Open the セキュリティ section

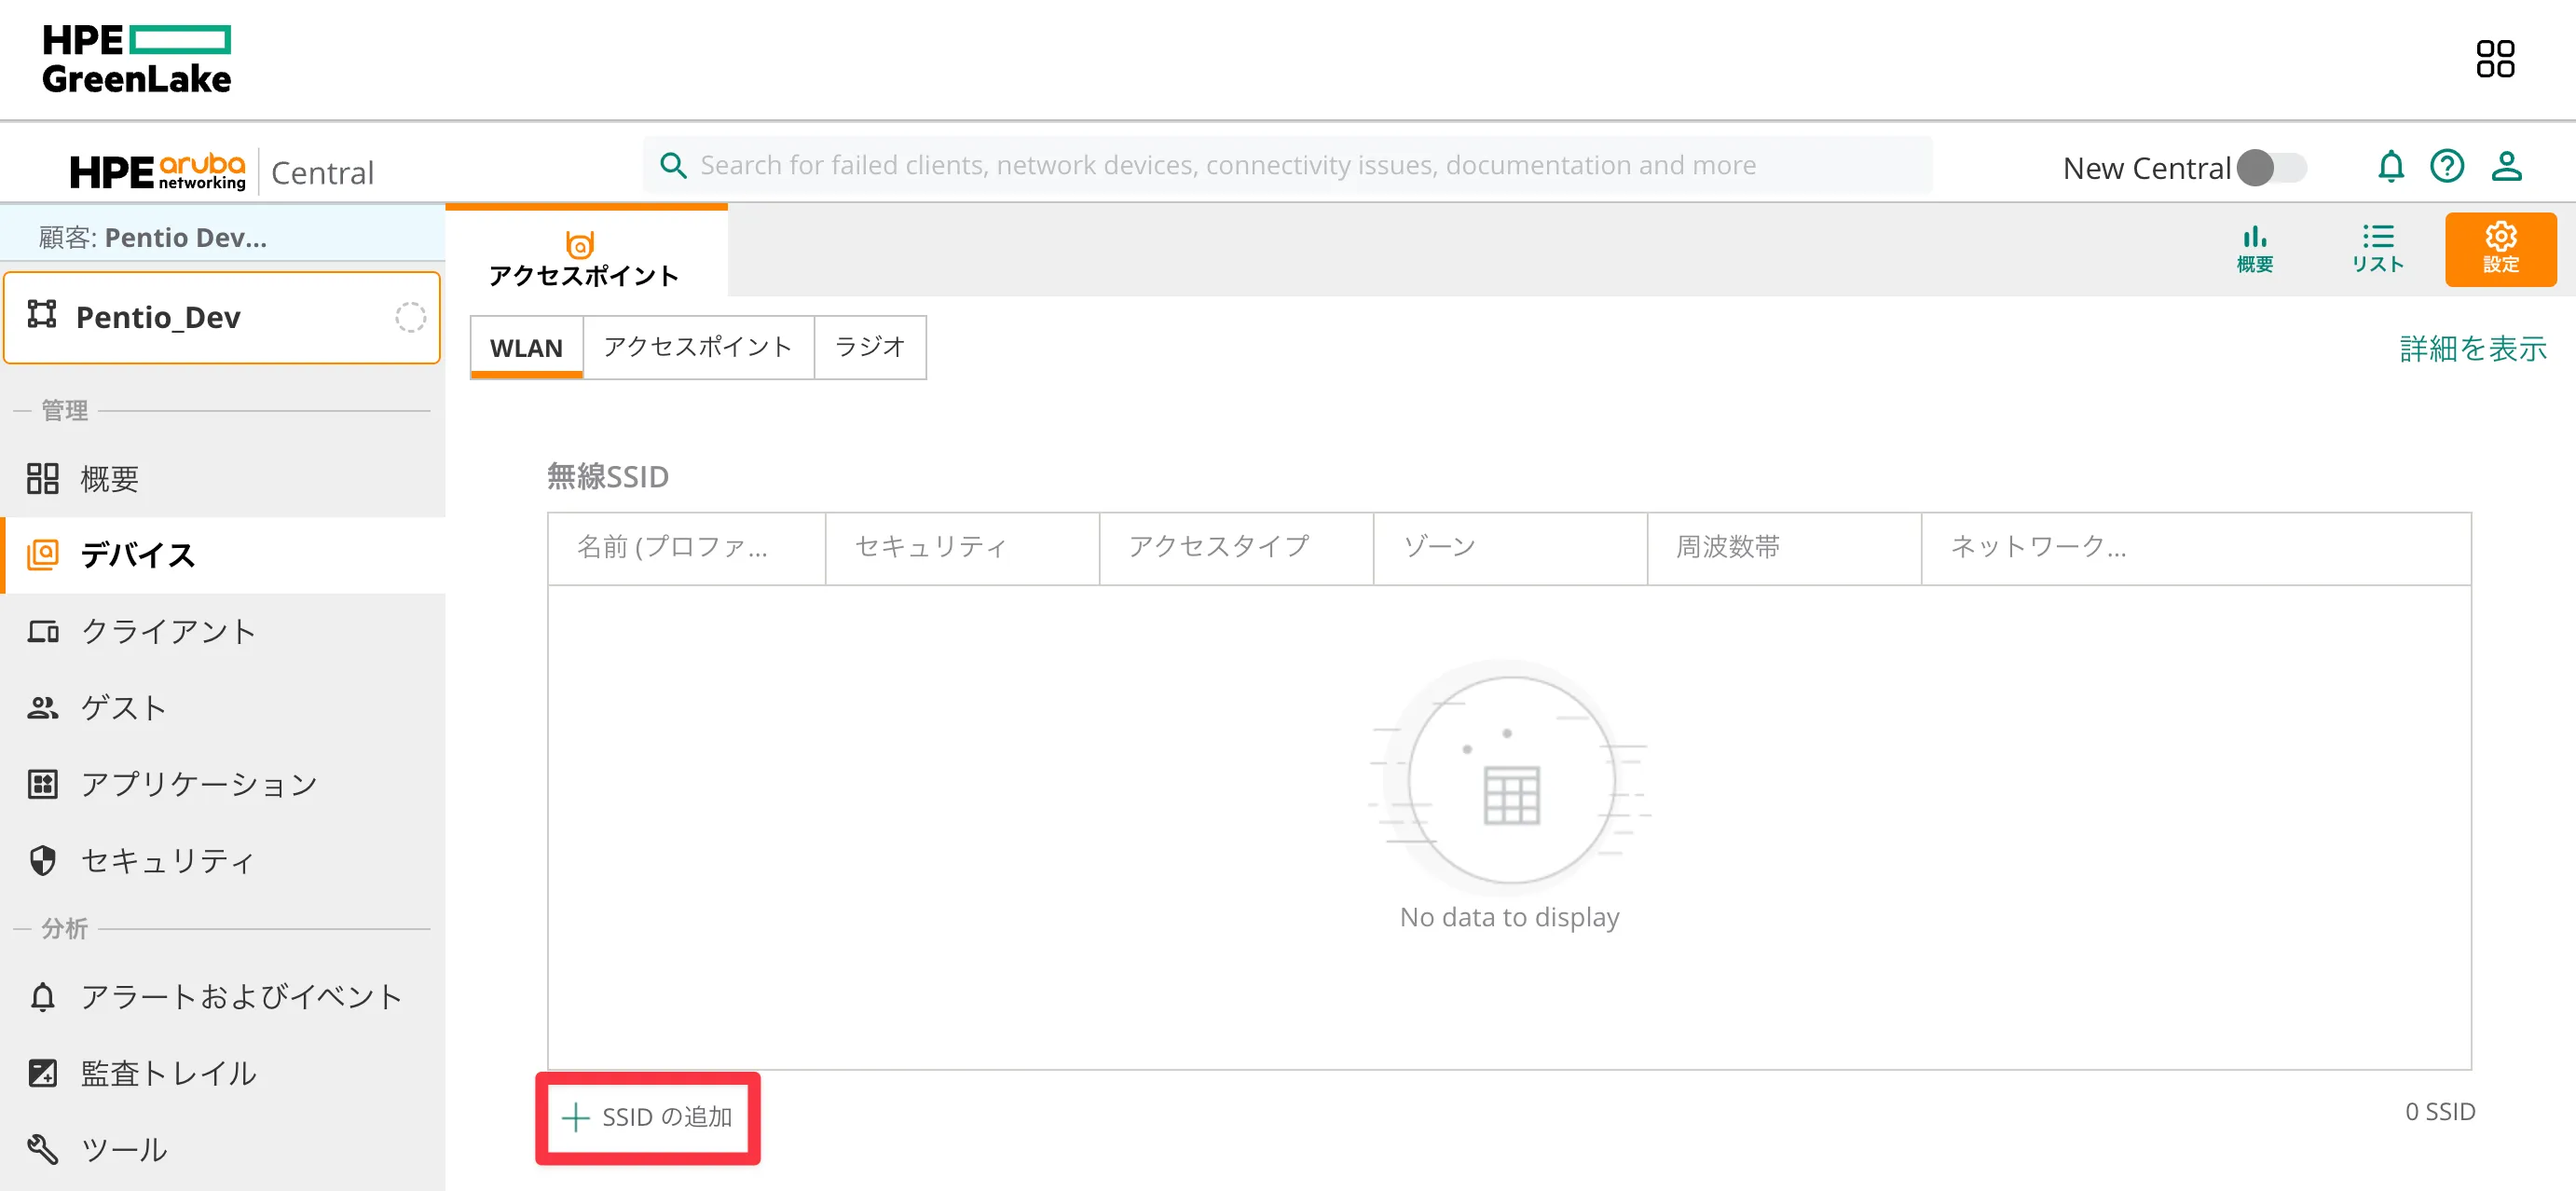click(x=167, y=860)
